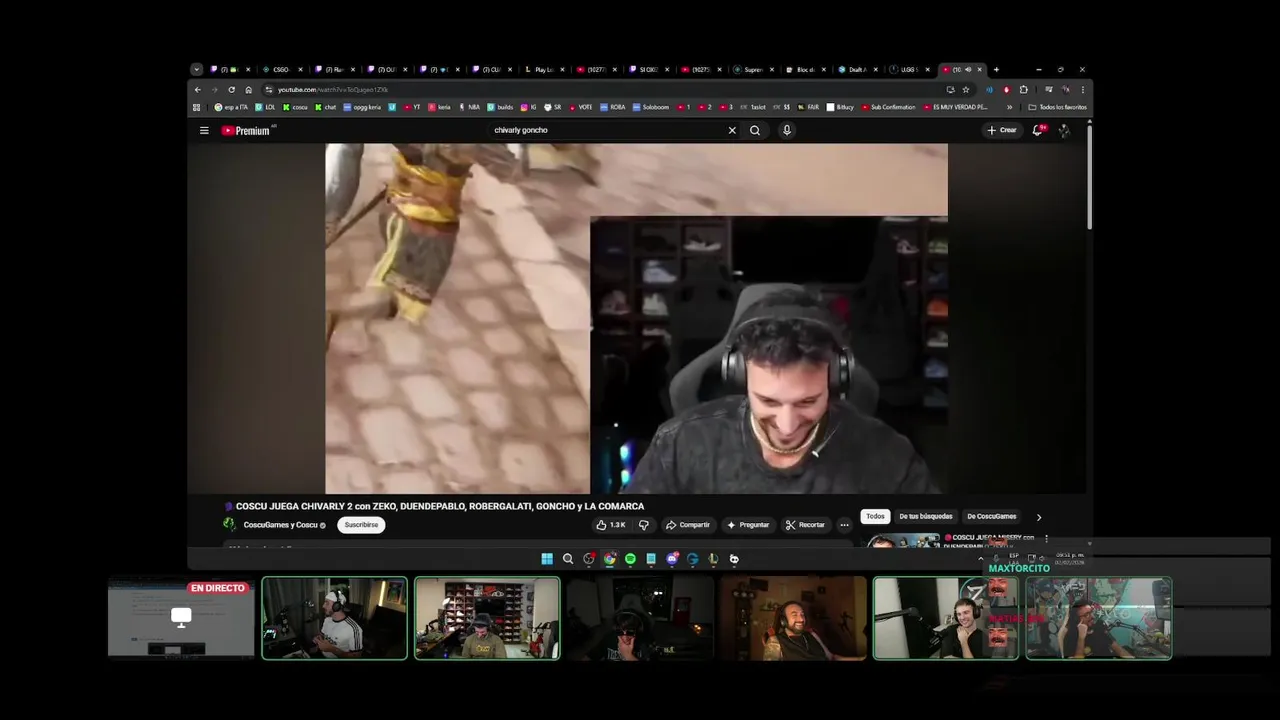Open the opgg keria bookmark
The image size is (1280, 720).
point(362,107)
